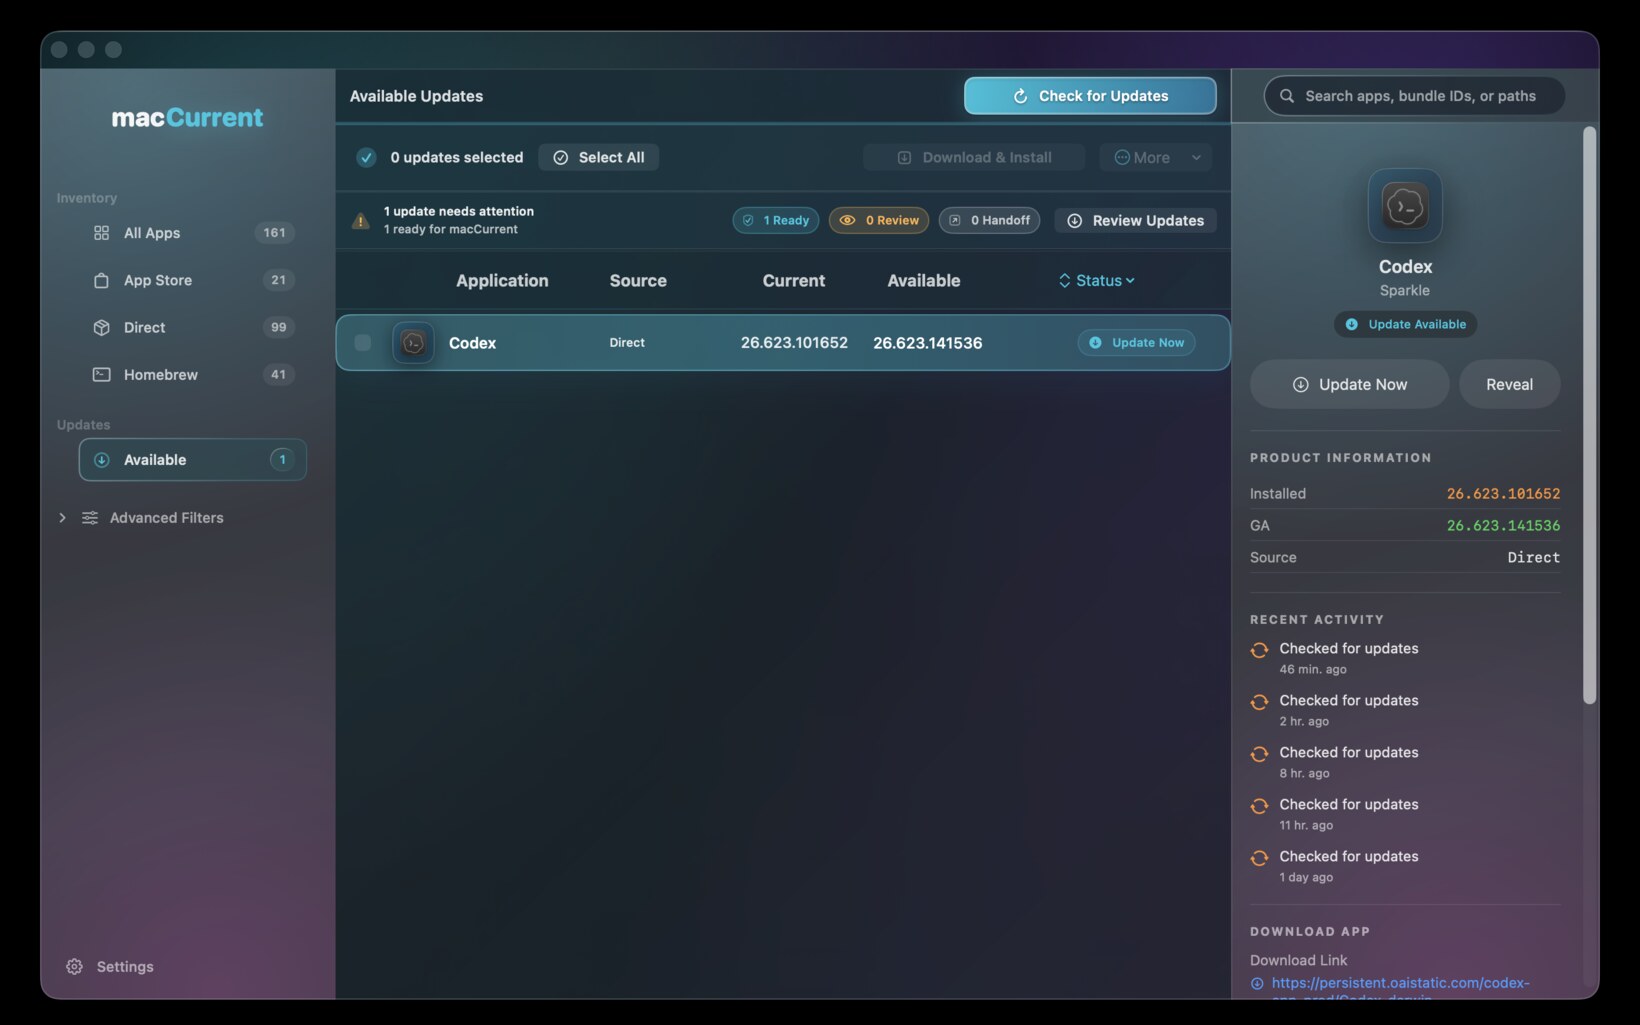Viewport: 1640px width, 1025px height.
Task: Click the sync icon for 1 day ago activity
Action: pyautogui.click(x=1259, y=858)
